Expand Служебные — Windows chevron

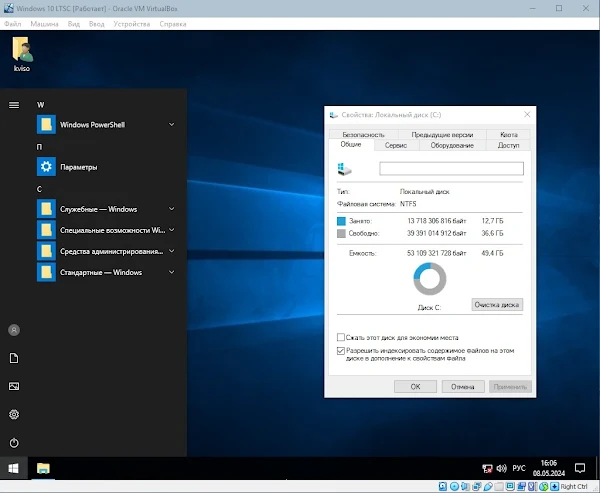click(x=171, y=209)
